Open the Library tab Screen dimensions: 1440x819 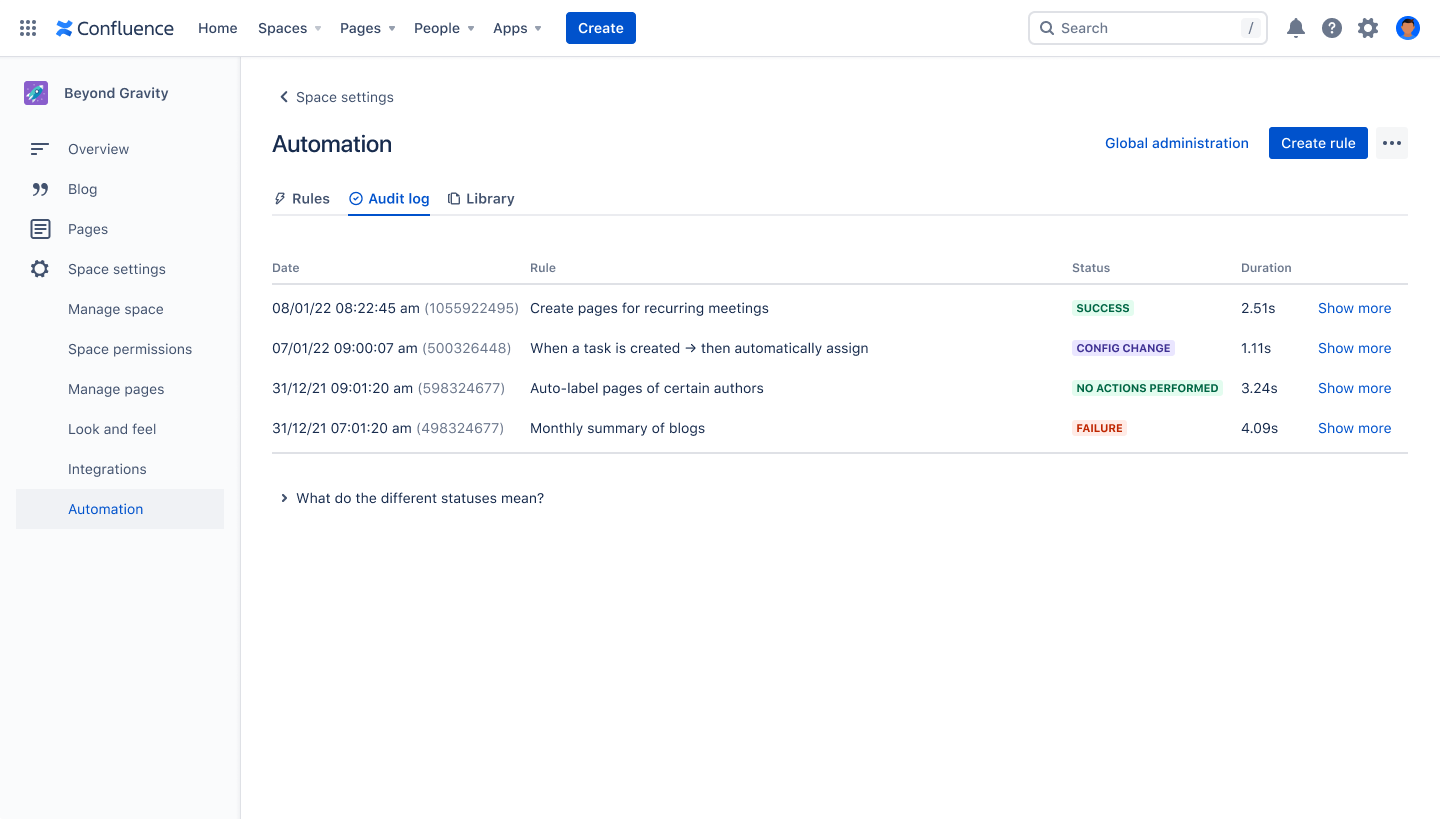(481, 198)
